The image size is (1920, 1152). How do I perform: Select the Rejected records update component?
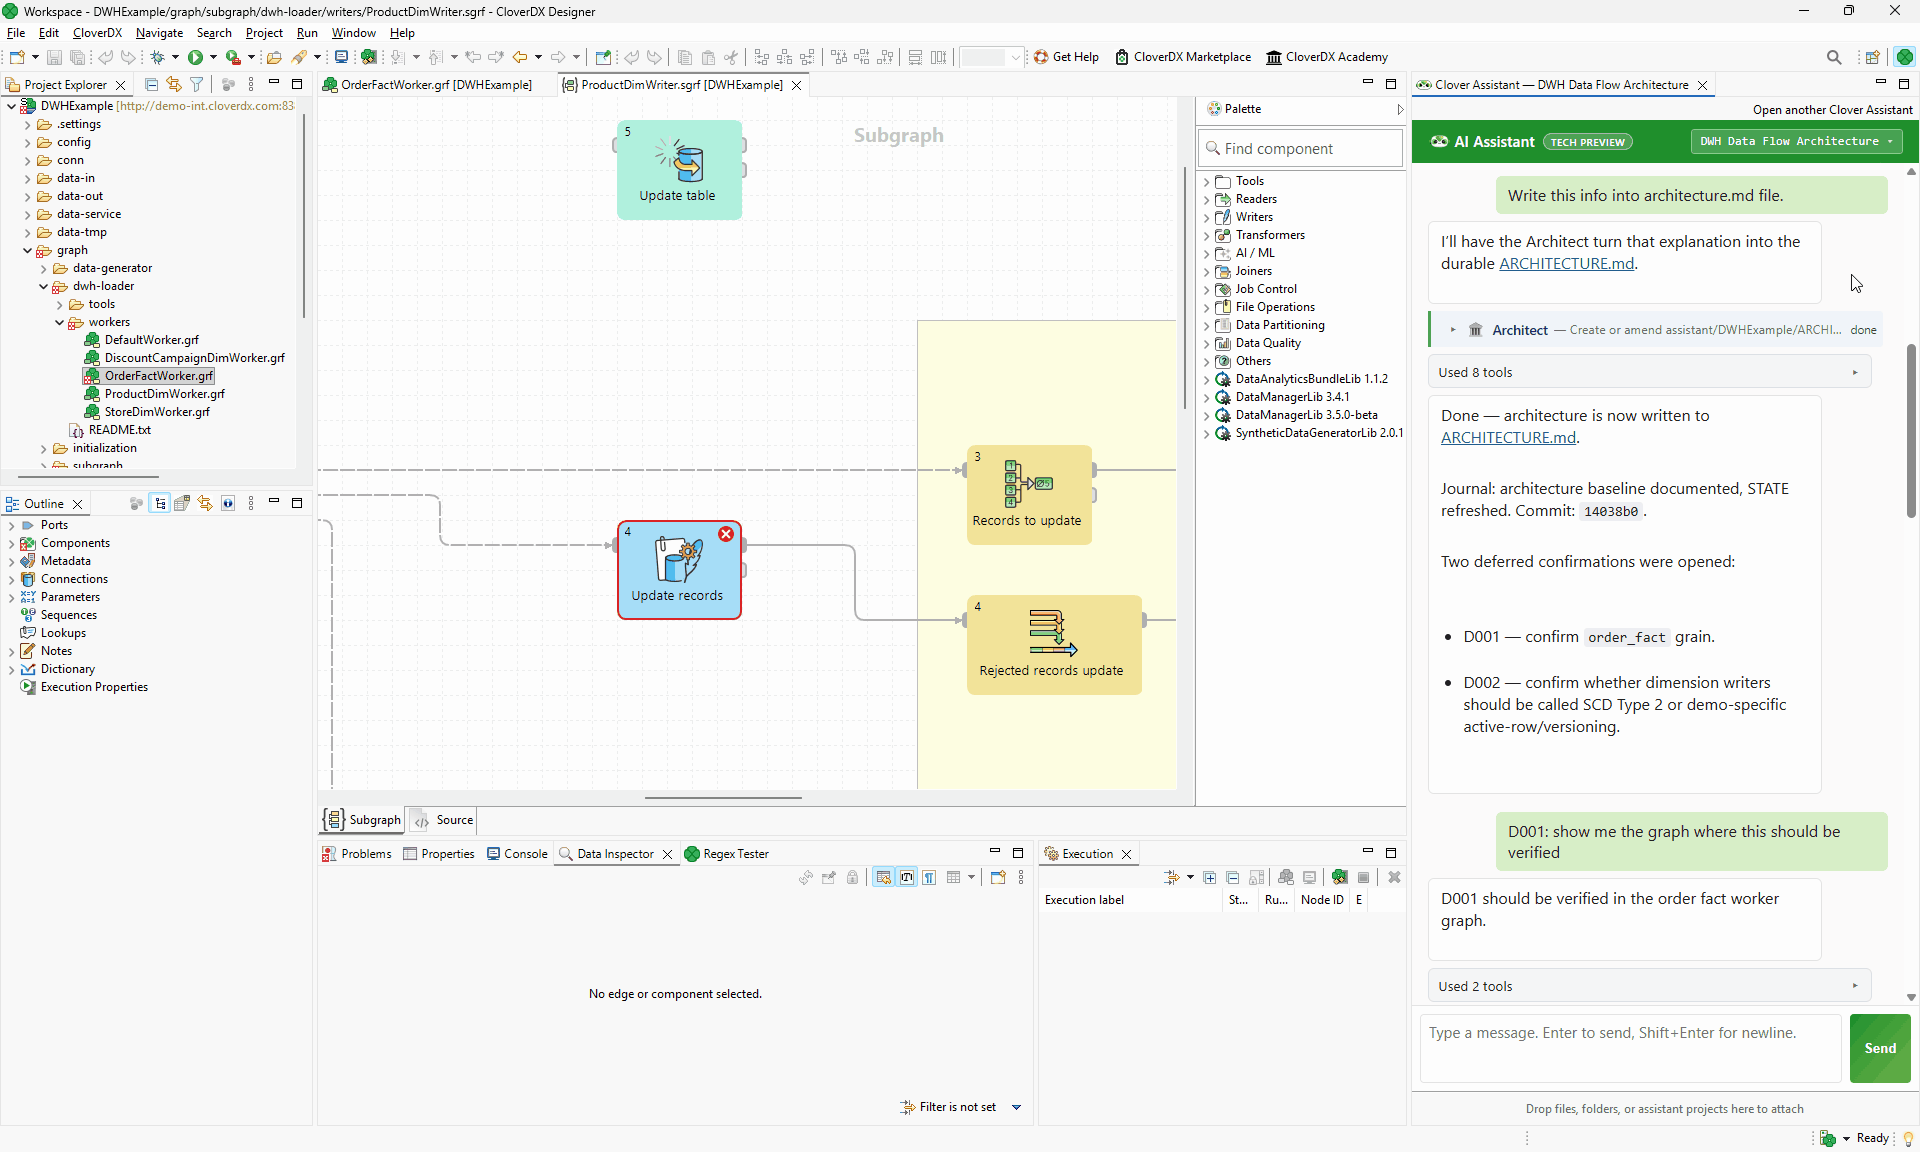point(1054,644)
